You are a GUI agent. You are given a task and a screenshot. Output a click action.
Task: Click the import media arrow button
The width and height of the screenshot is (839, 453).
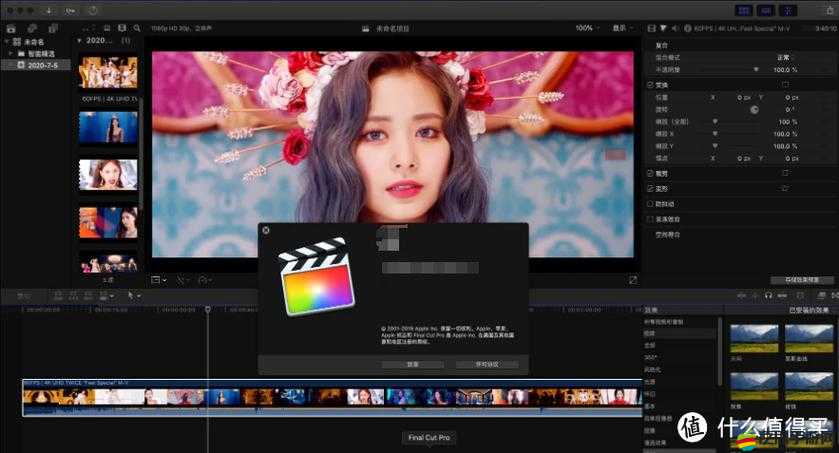tap(49, 9)
